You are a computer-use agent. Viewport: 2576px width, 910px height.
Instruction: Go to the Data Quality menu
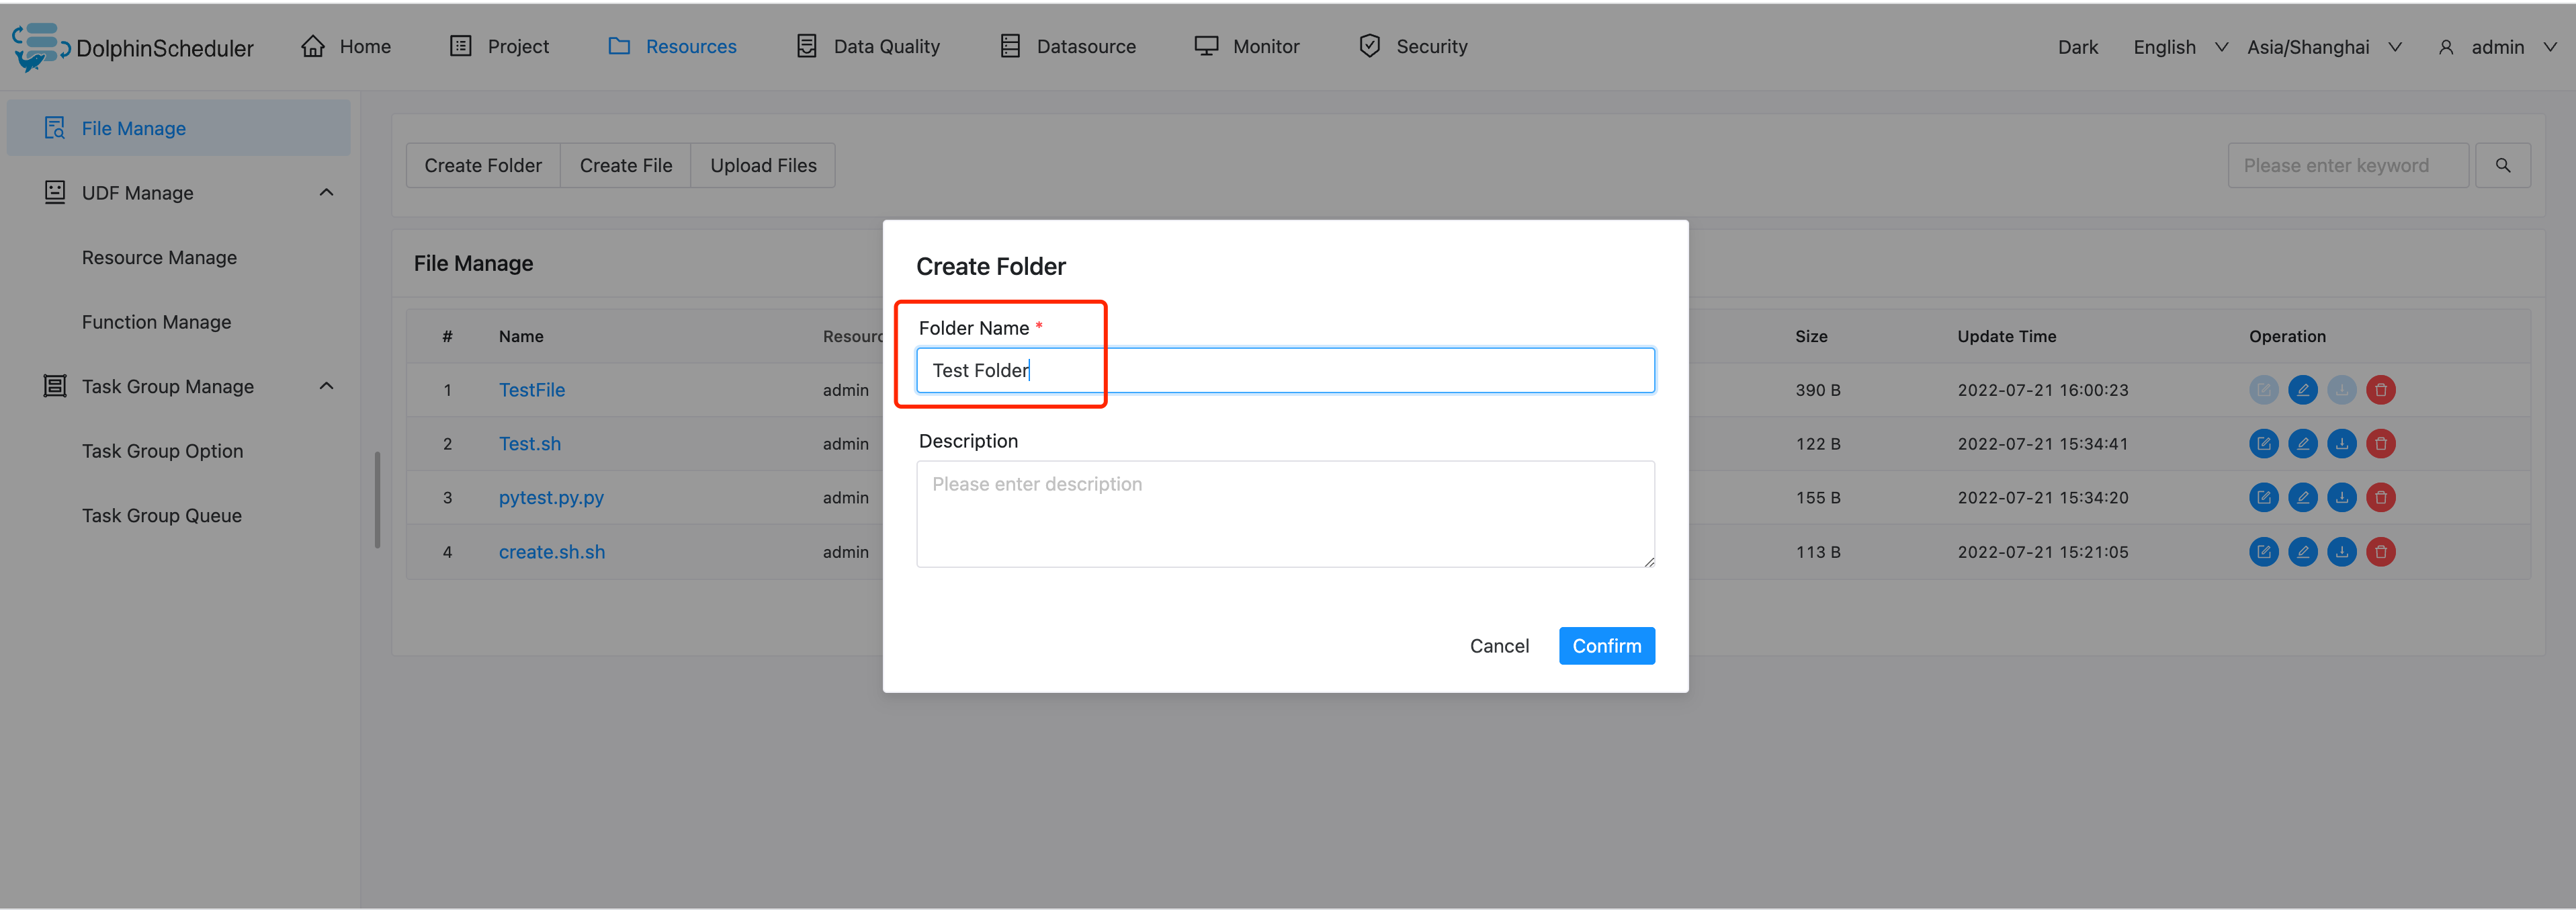coord(868,47)
